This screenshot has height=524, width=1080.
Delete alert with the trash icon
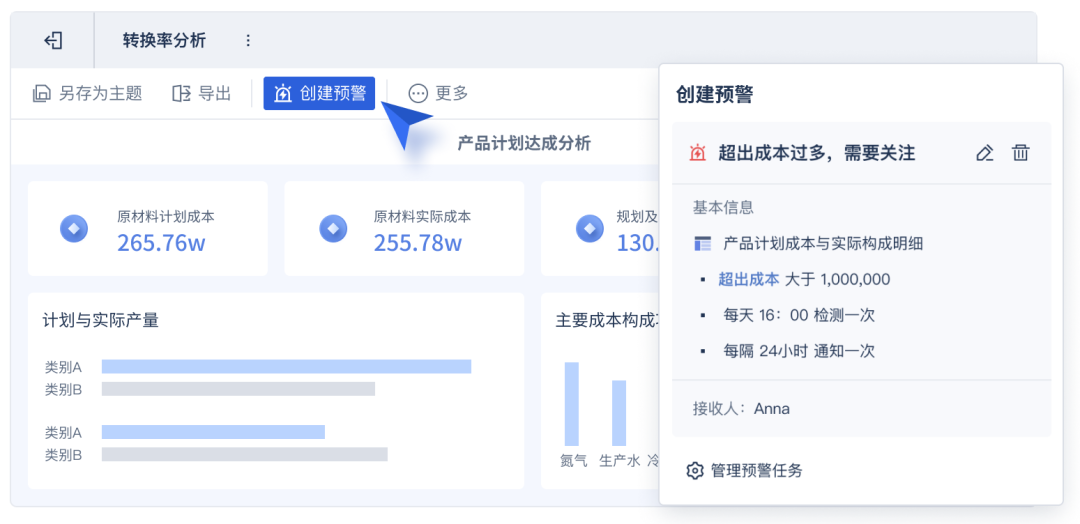click(x=1020, y=153)
